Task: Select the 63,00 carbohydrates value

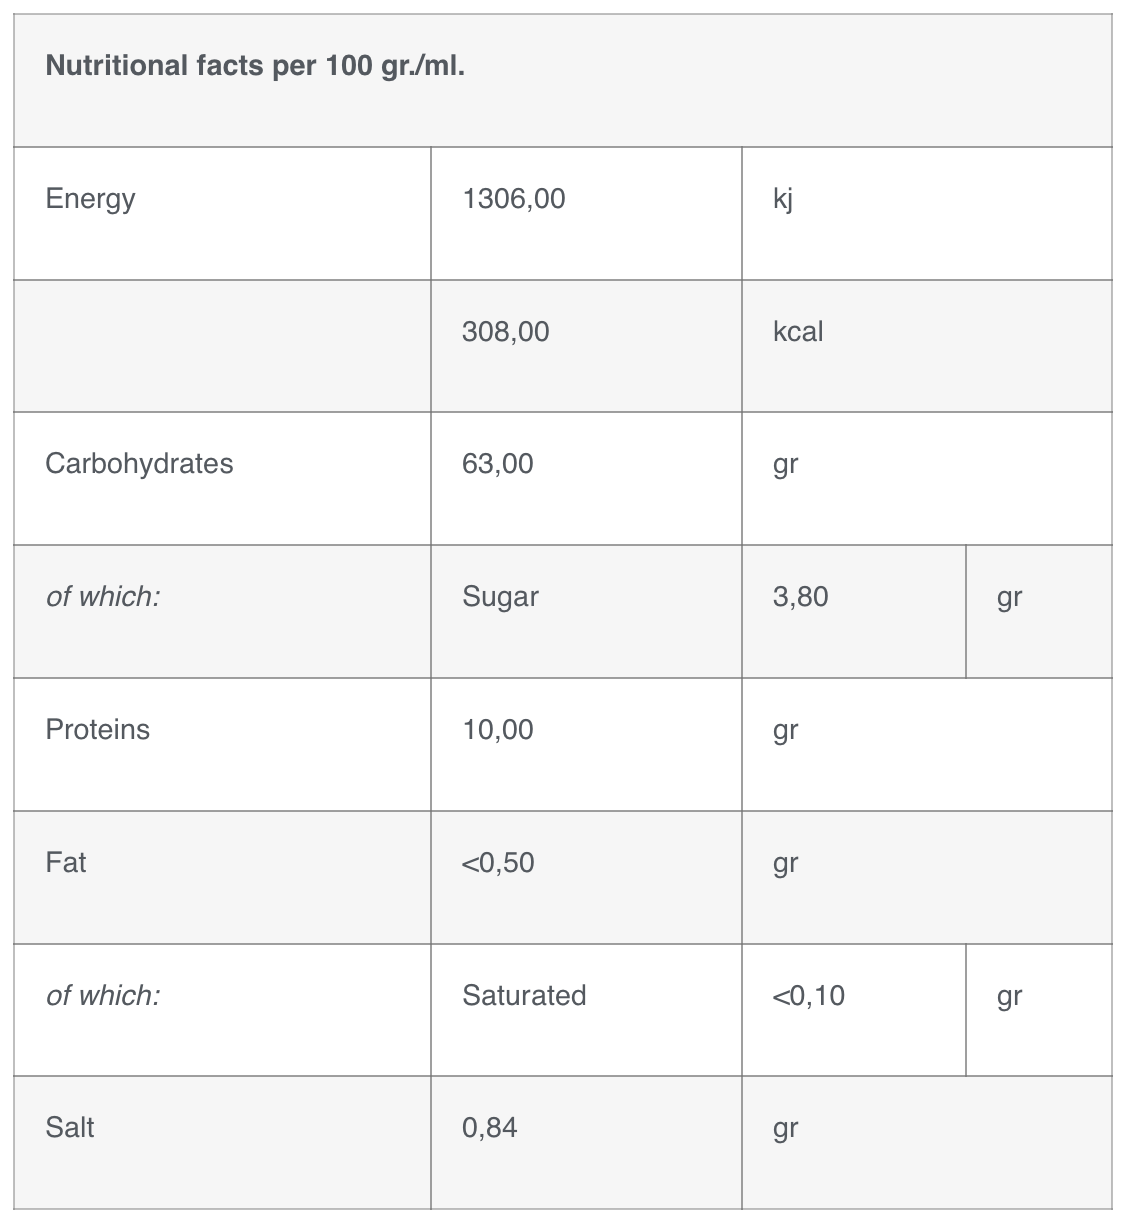Action: 497,464
